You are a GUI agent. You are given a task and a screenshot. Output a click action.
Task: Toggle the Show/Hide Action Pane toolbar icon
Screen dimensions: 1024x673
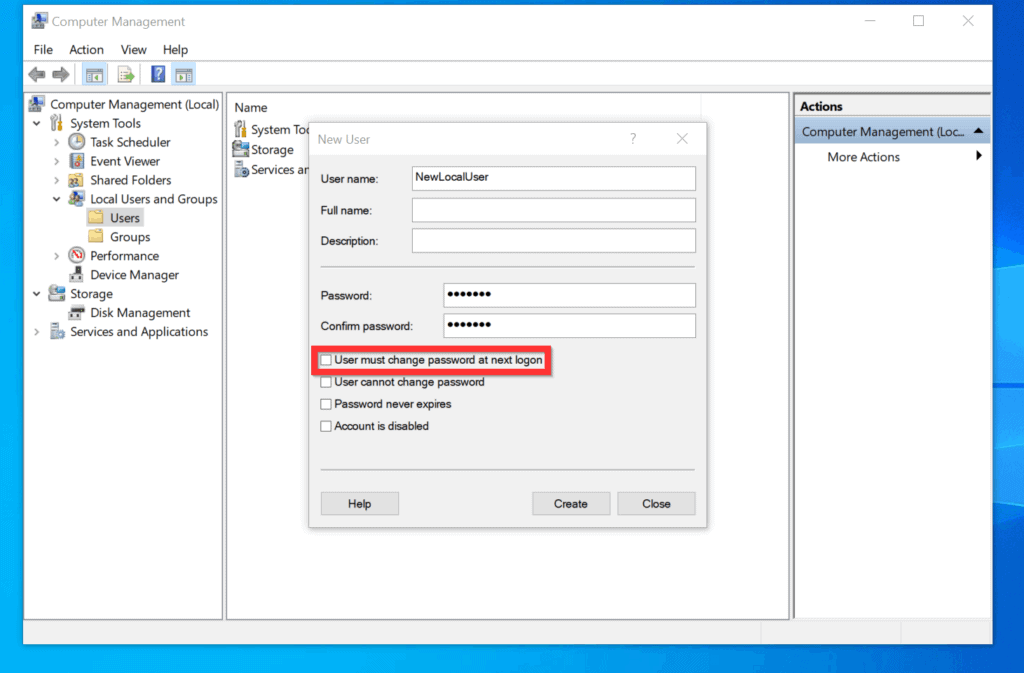coord(184,75)
